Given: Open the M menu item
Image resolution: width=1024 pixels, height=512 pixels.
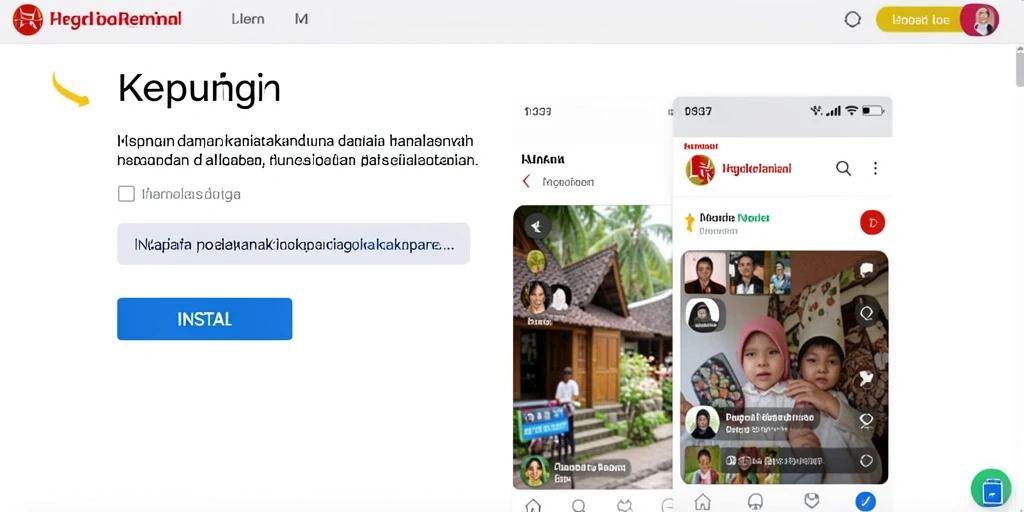Looking at the screenshot, I should click(x=301, y=19).
